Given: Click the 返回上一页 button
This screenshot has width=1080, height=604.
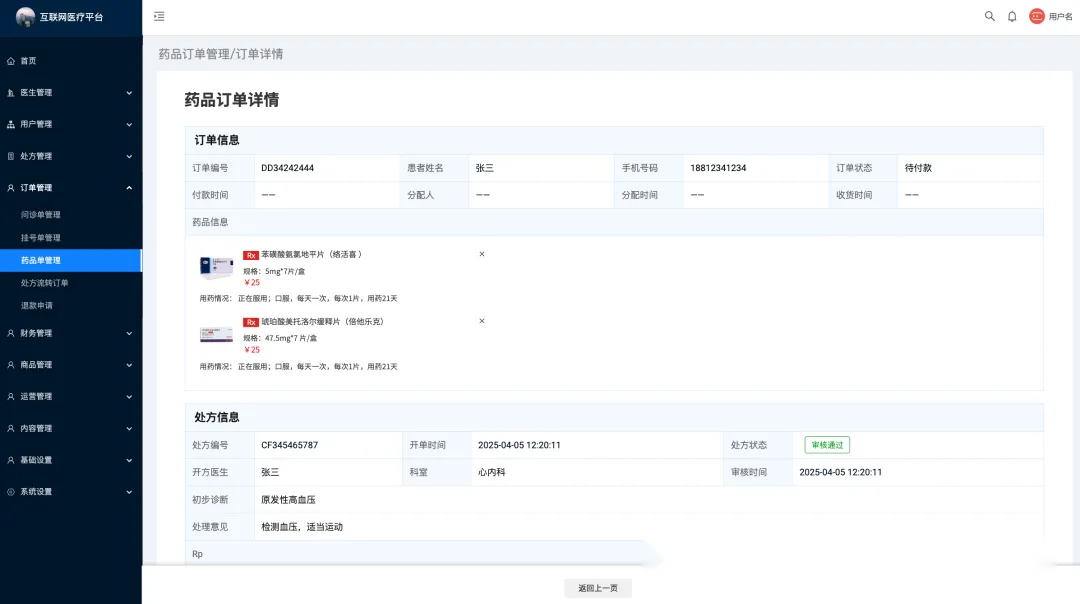Looking at the screenshot, I should (x=598, y=588).
